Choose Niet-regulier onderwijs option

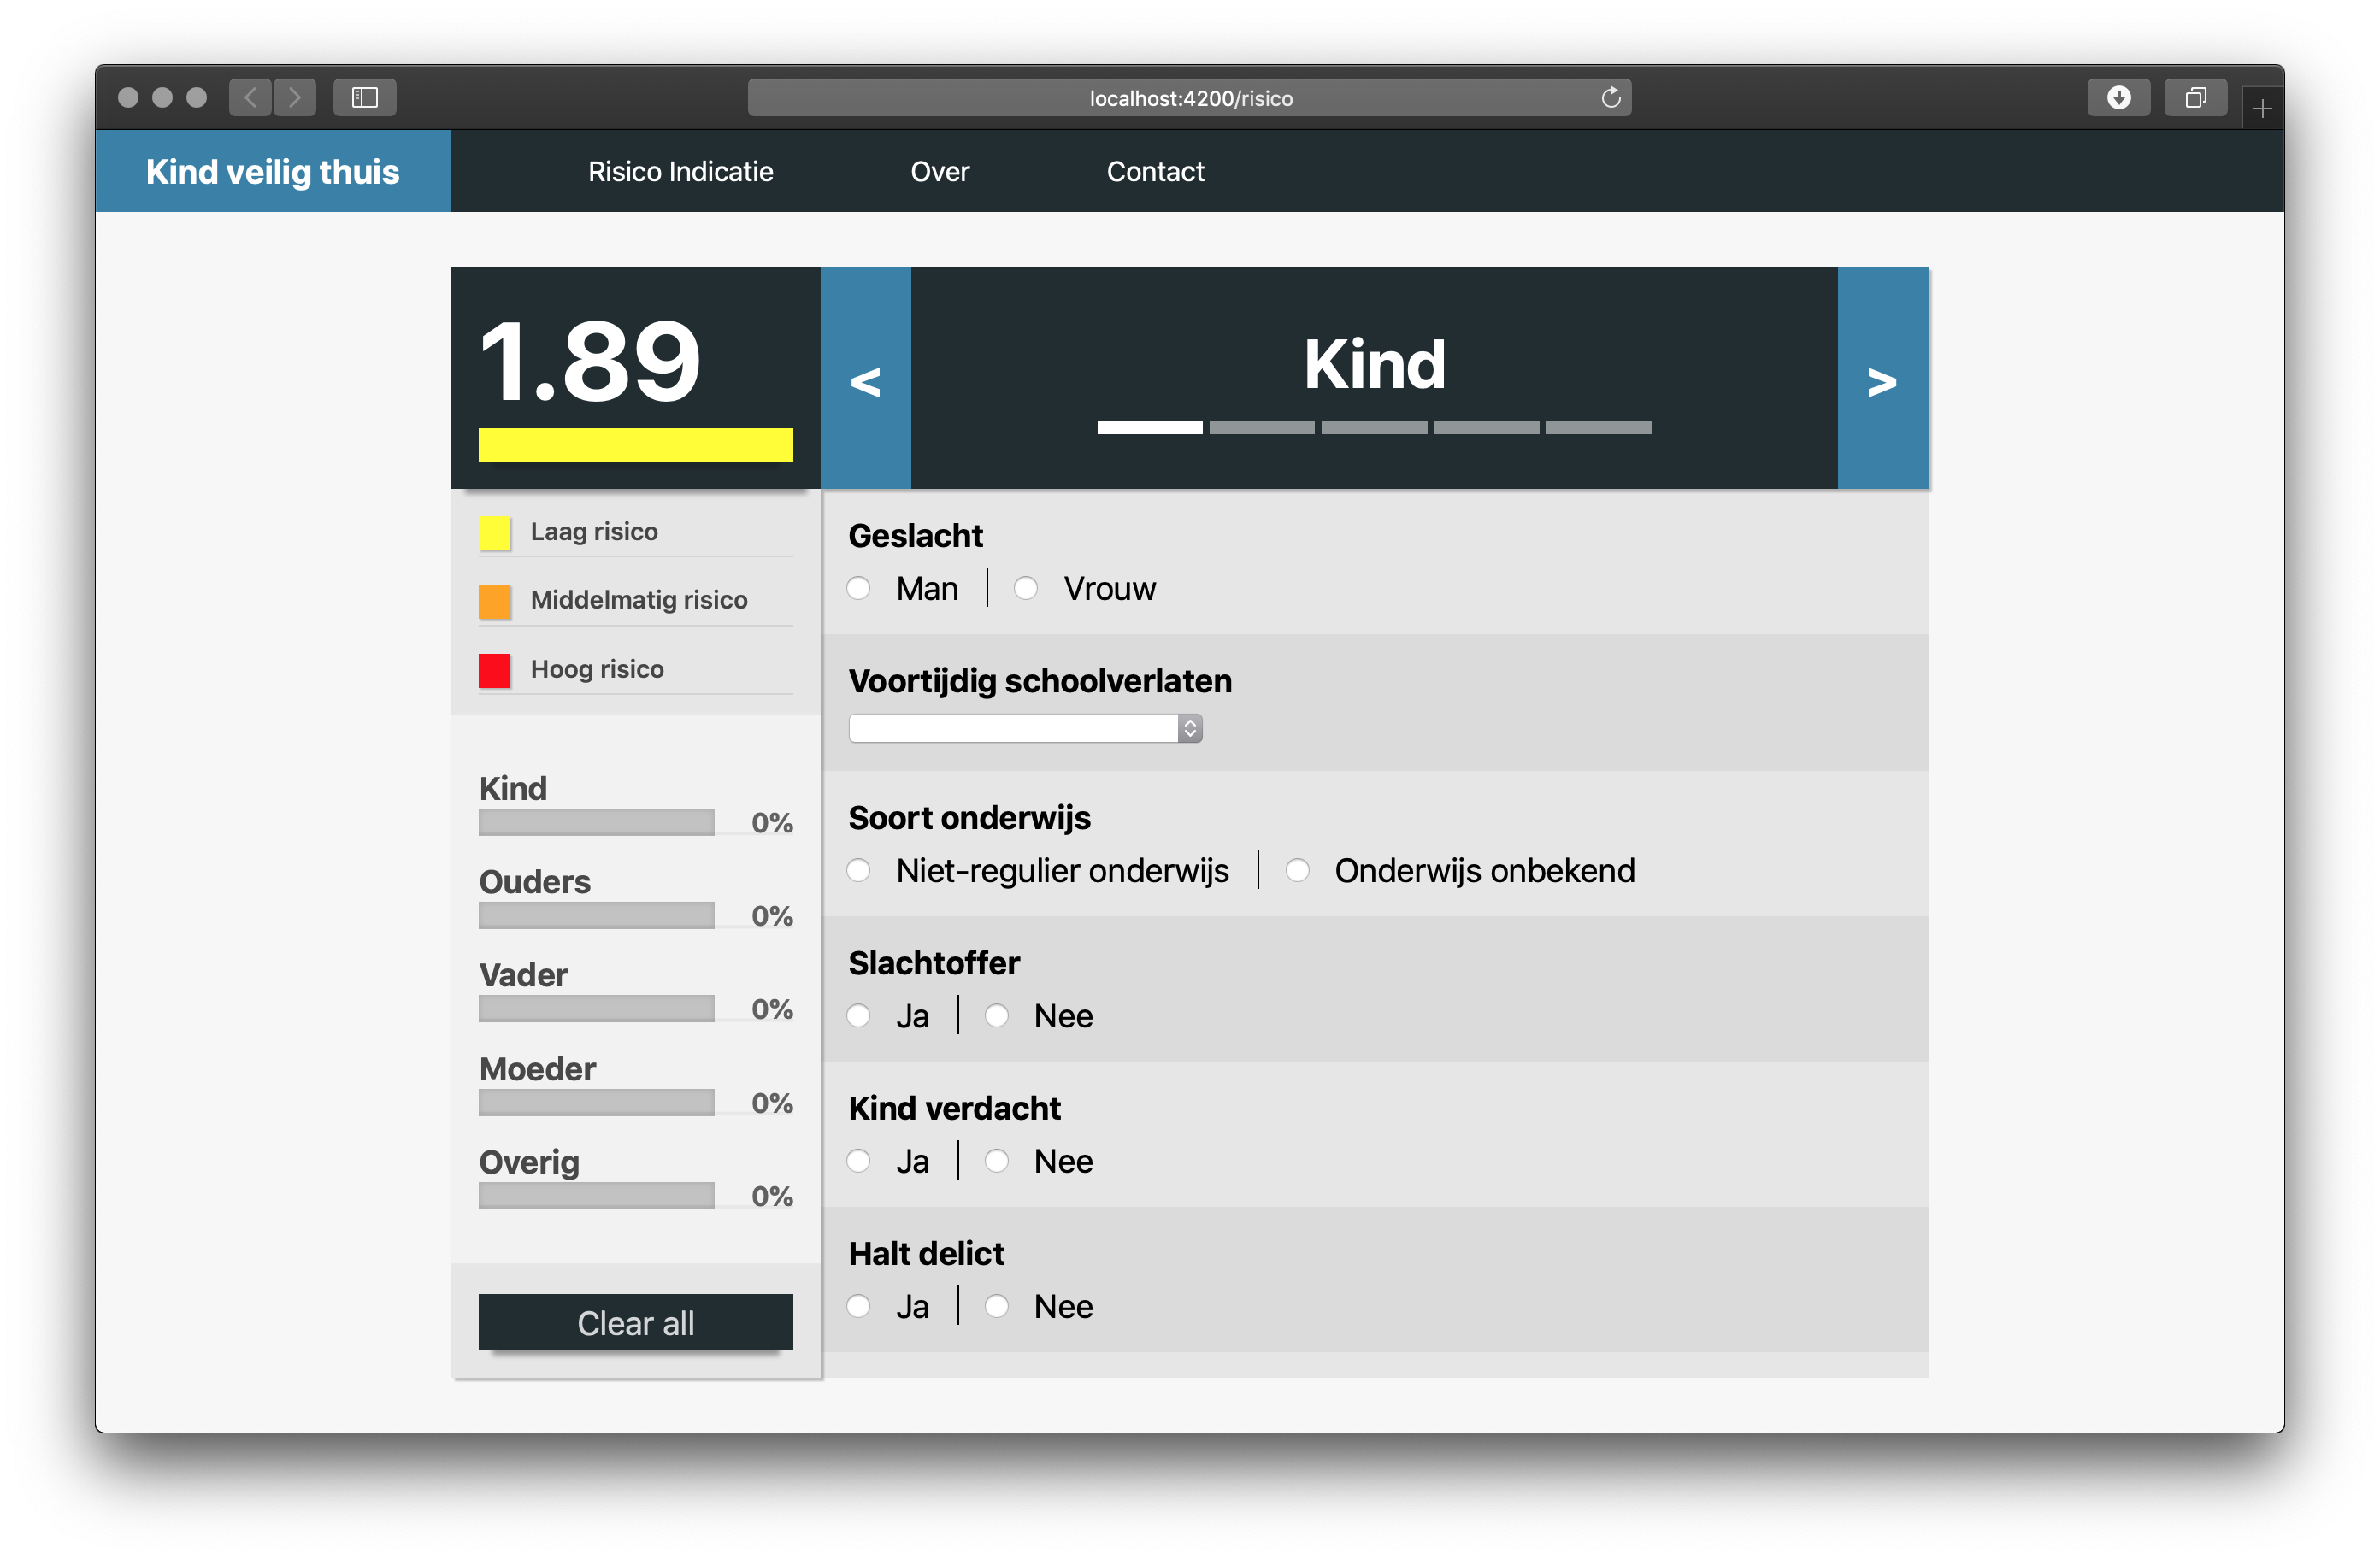(x=858, y=870)
